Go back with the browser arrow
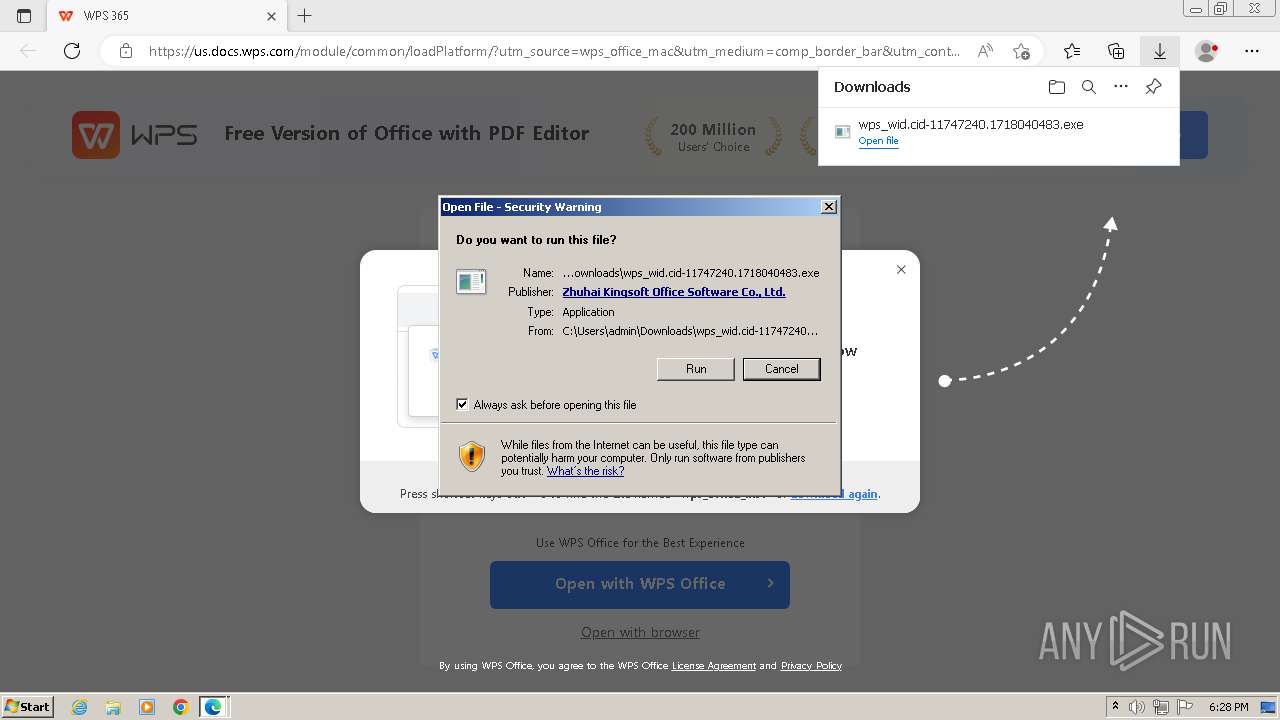Viewport: 1280px width, 720px height. coord(28,51)
